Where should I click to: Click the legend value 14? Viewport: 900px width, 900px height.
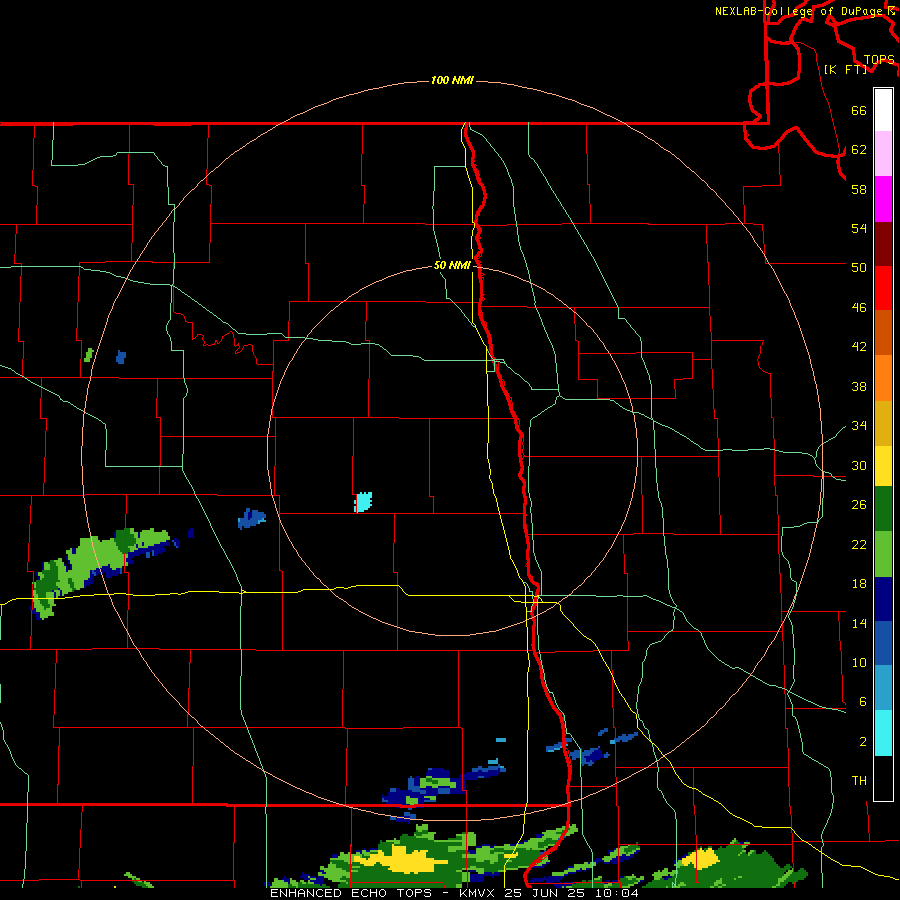pyautogui.click(x=859, y=623)
